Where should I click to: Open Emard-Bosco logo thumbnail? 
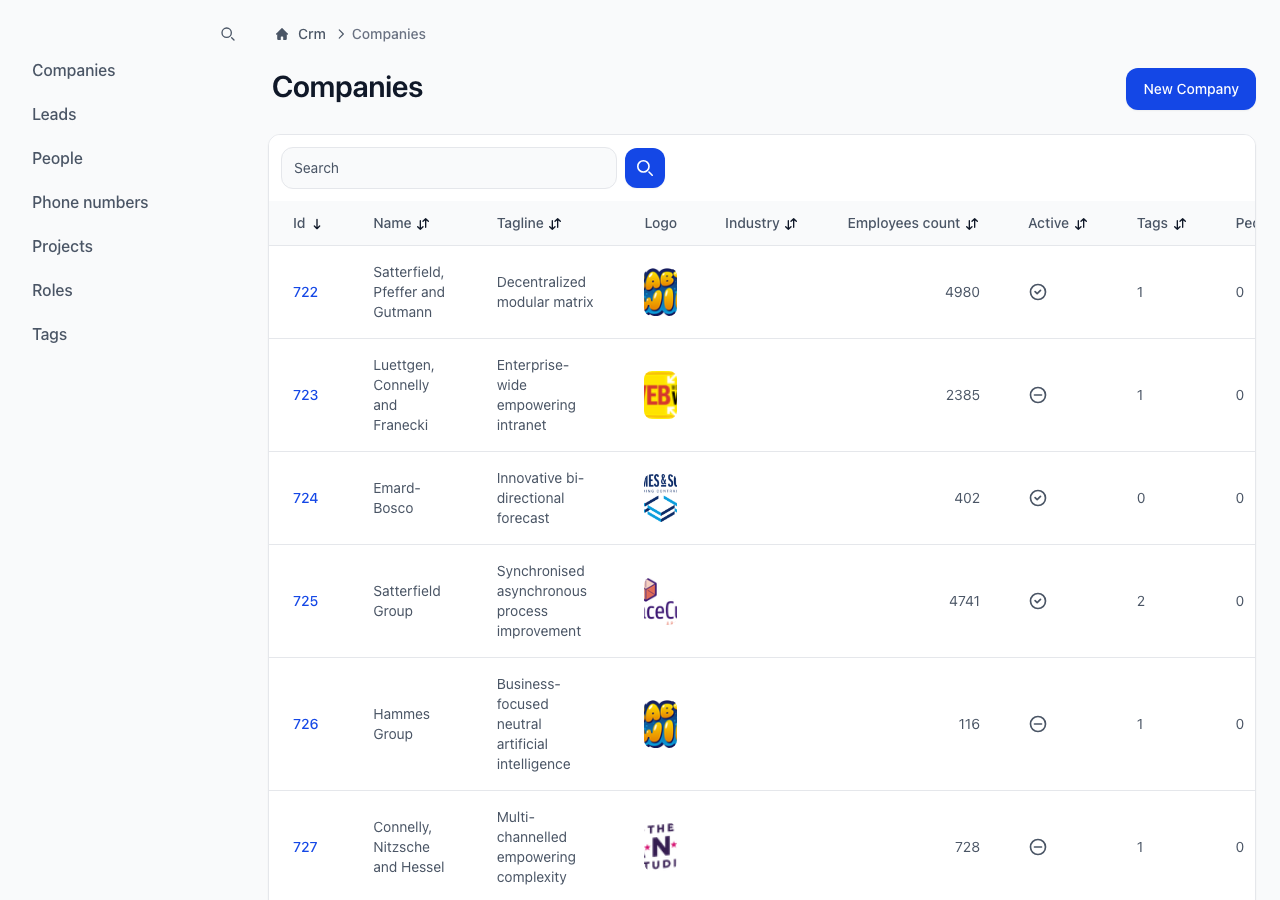click(x=661, y=498)
